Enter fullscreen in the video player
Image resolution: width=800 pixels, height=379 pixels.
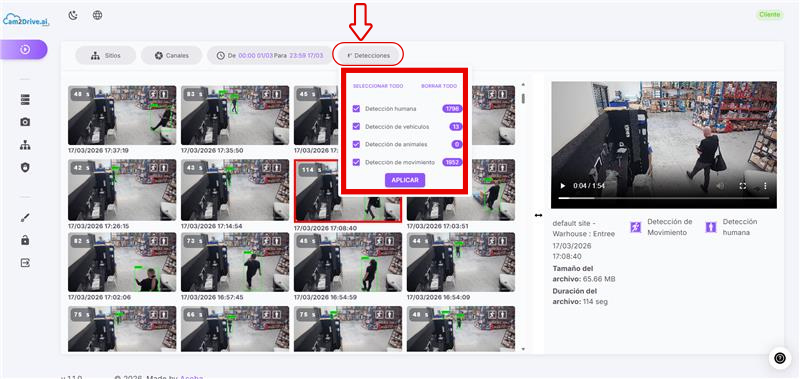(743, 186)
